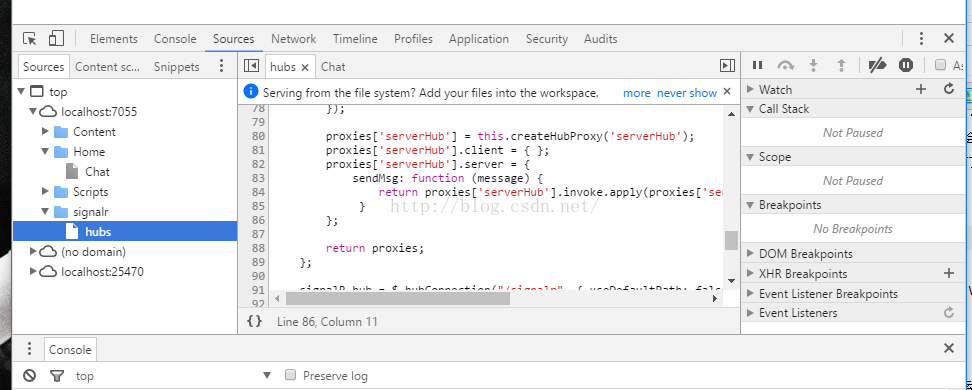Click the Step out of function icon
972x390 pixels.
coord(841,65)
